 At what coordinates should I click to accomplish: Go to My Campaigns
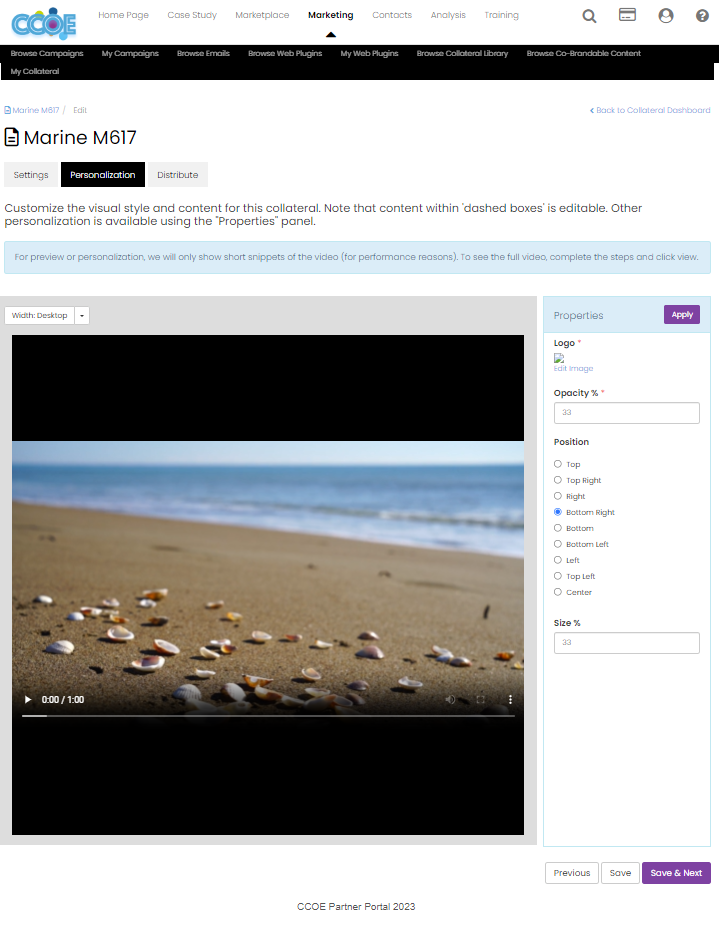[130, 53]
